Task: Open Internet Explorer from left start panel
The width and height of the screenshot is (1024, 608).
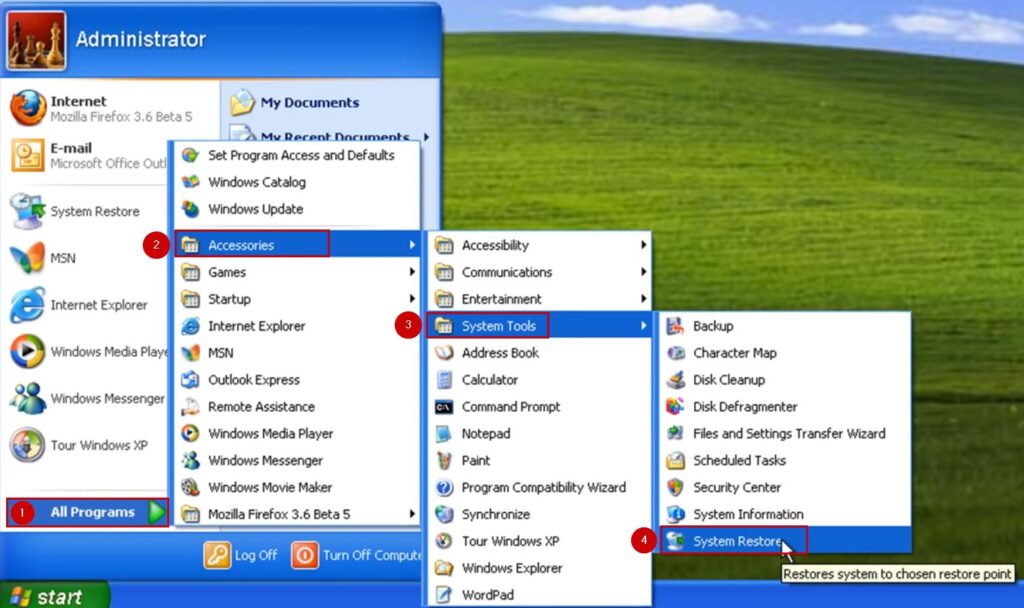Action: pyautogui.click(x=88, y=305)
